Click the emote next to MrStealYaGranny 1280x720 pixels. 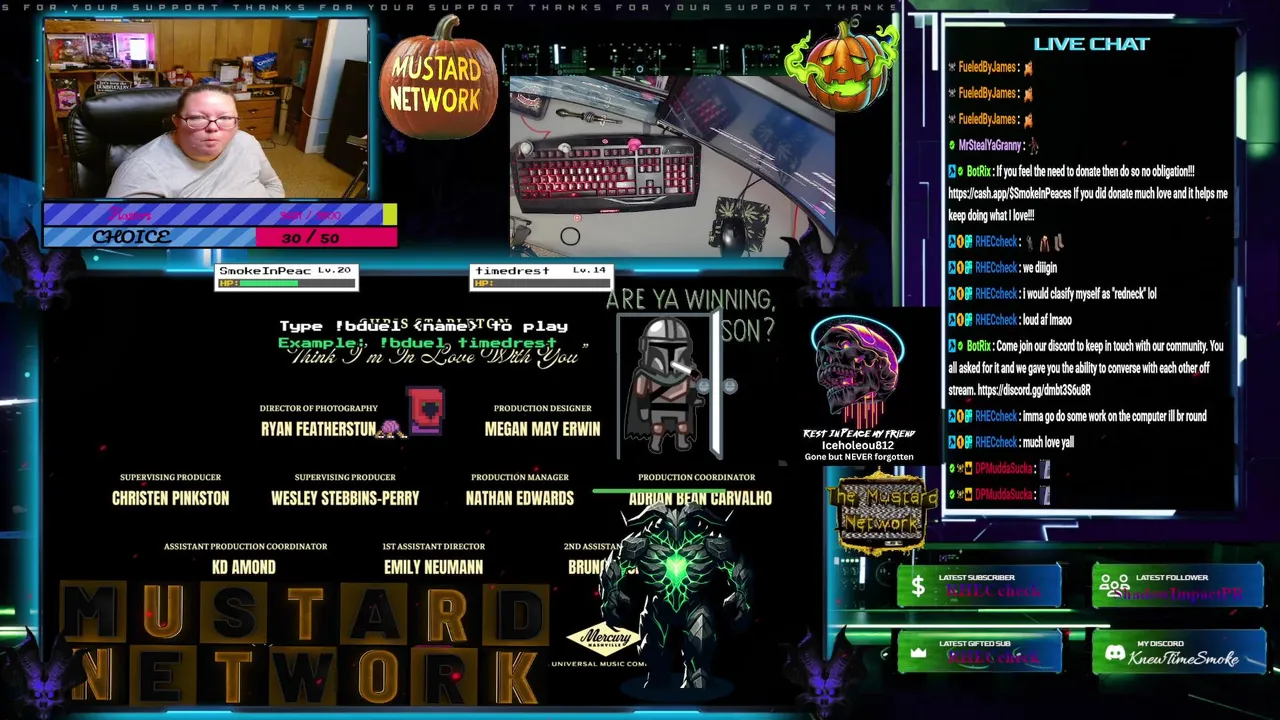pos(1034,145)
